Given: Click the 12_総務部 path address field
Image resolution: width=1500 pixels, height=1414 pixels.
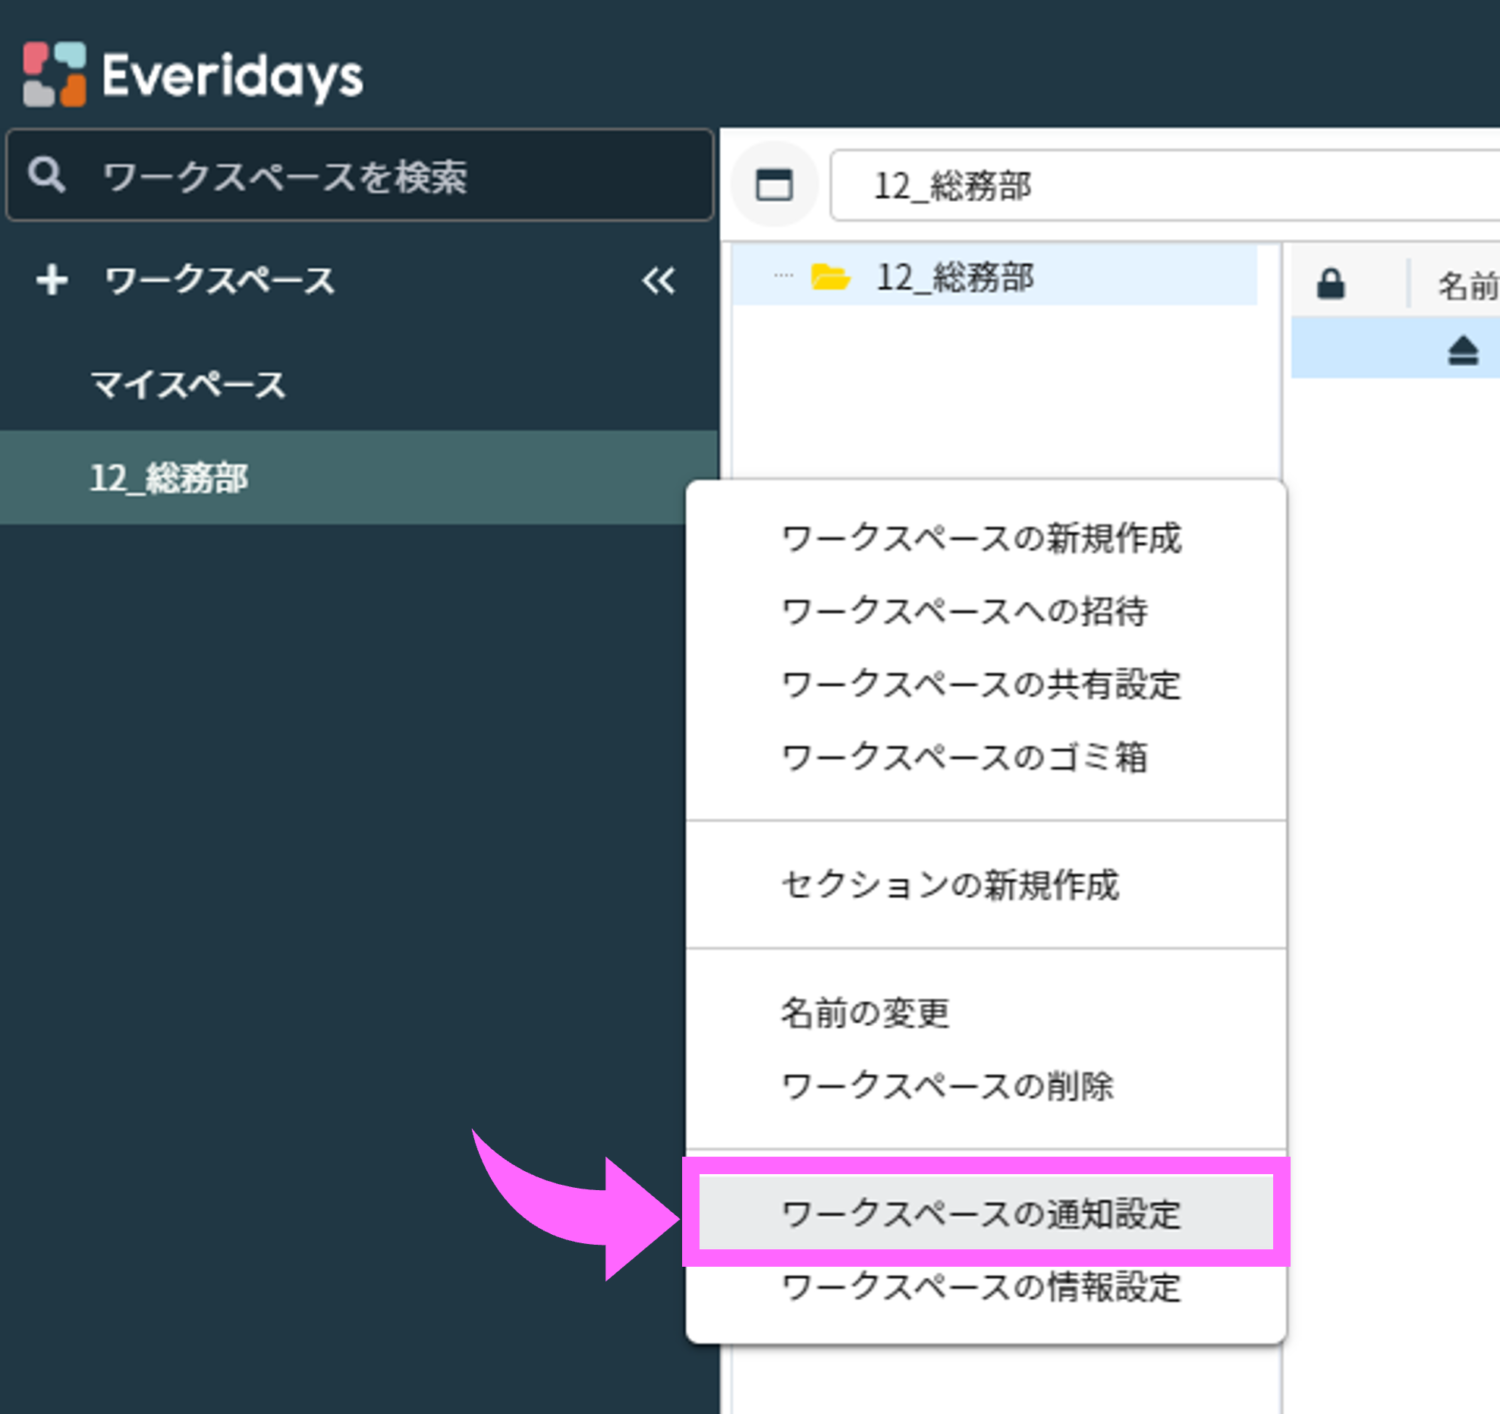Looking at the screenshot, I should 1160,186.
